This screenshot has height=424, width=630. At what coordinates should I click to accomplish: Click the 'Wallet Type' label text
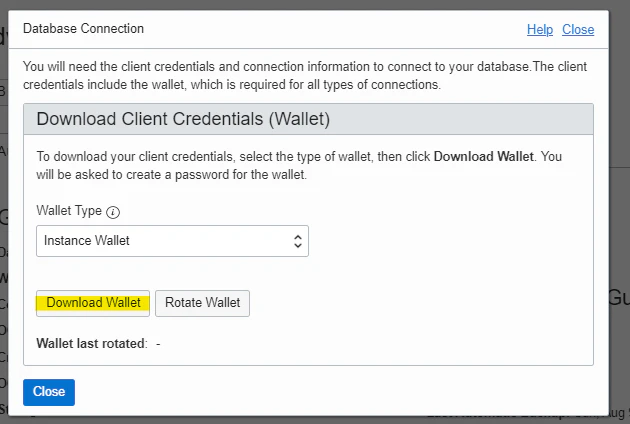[69, 211]
